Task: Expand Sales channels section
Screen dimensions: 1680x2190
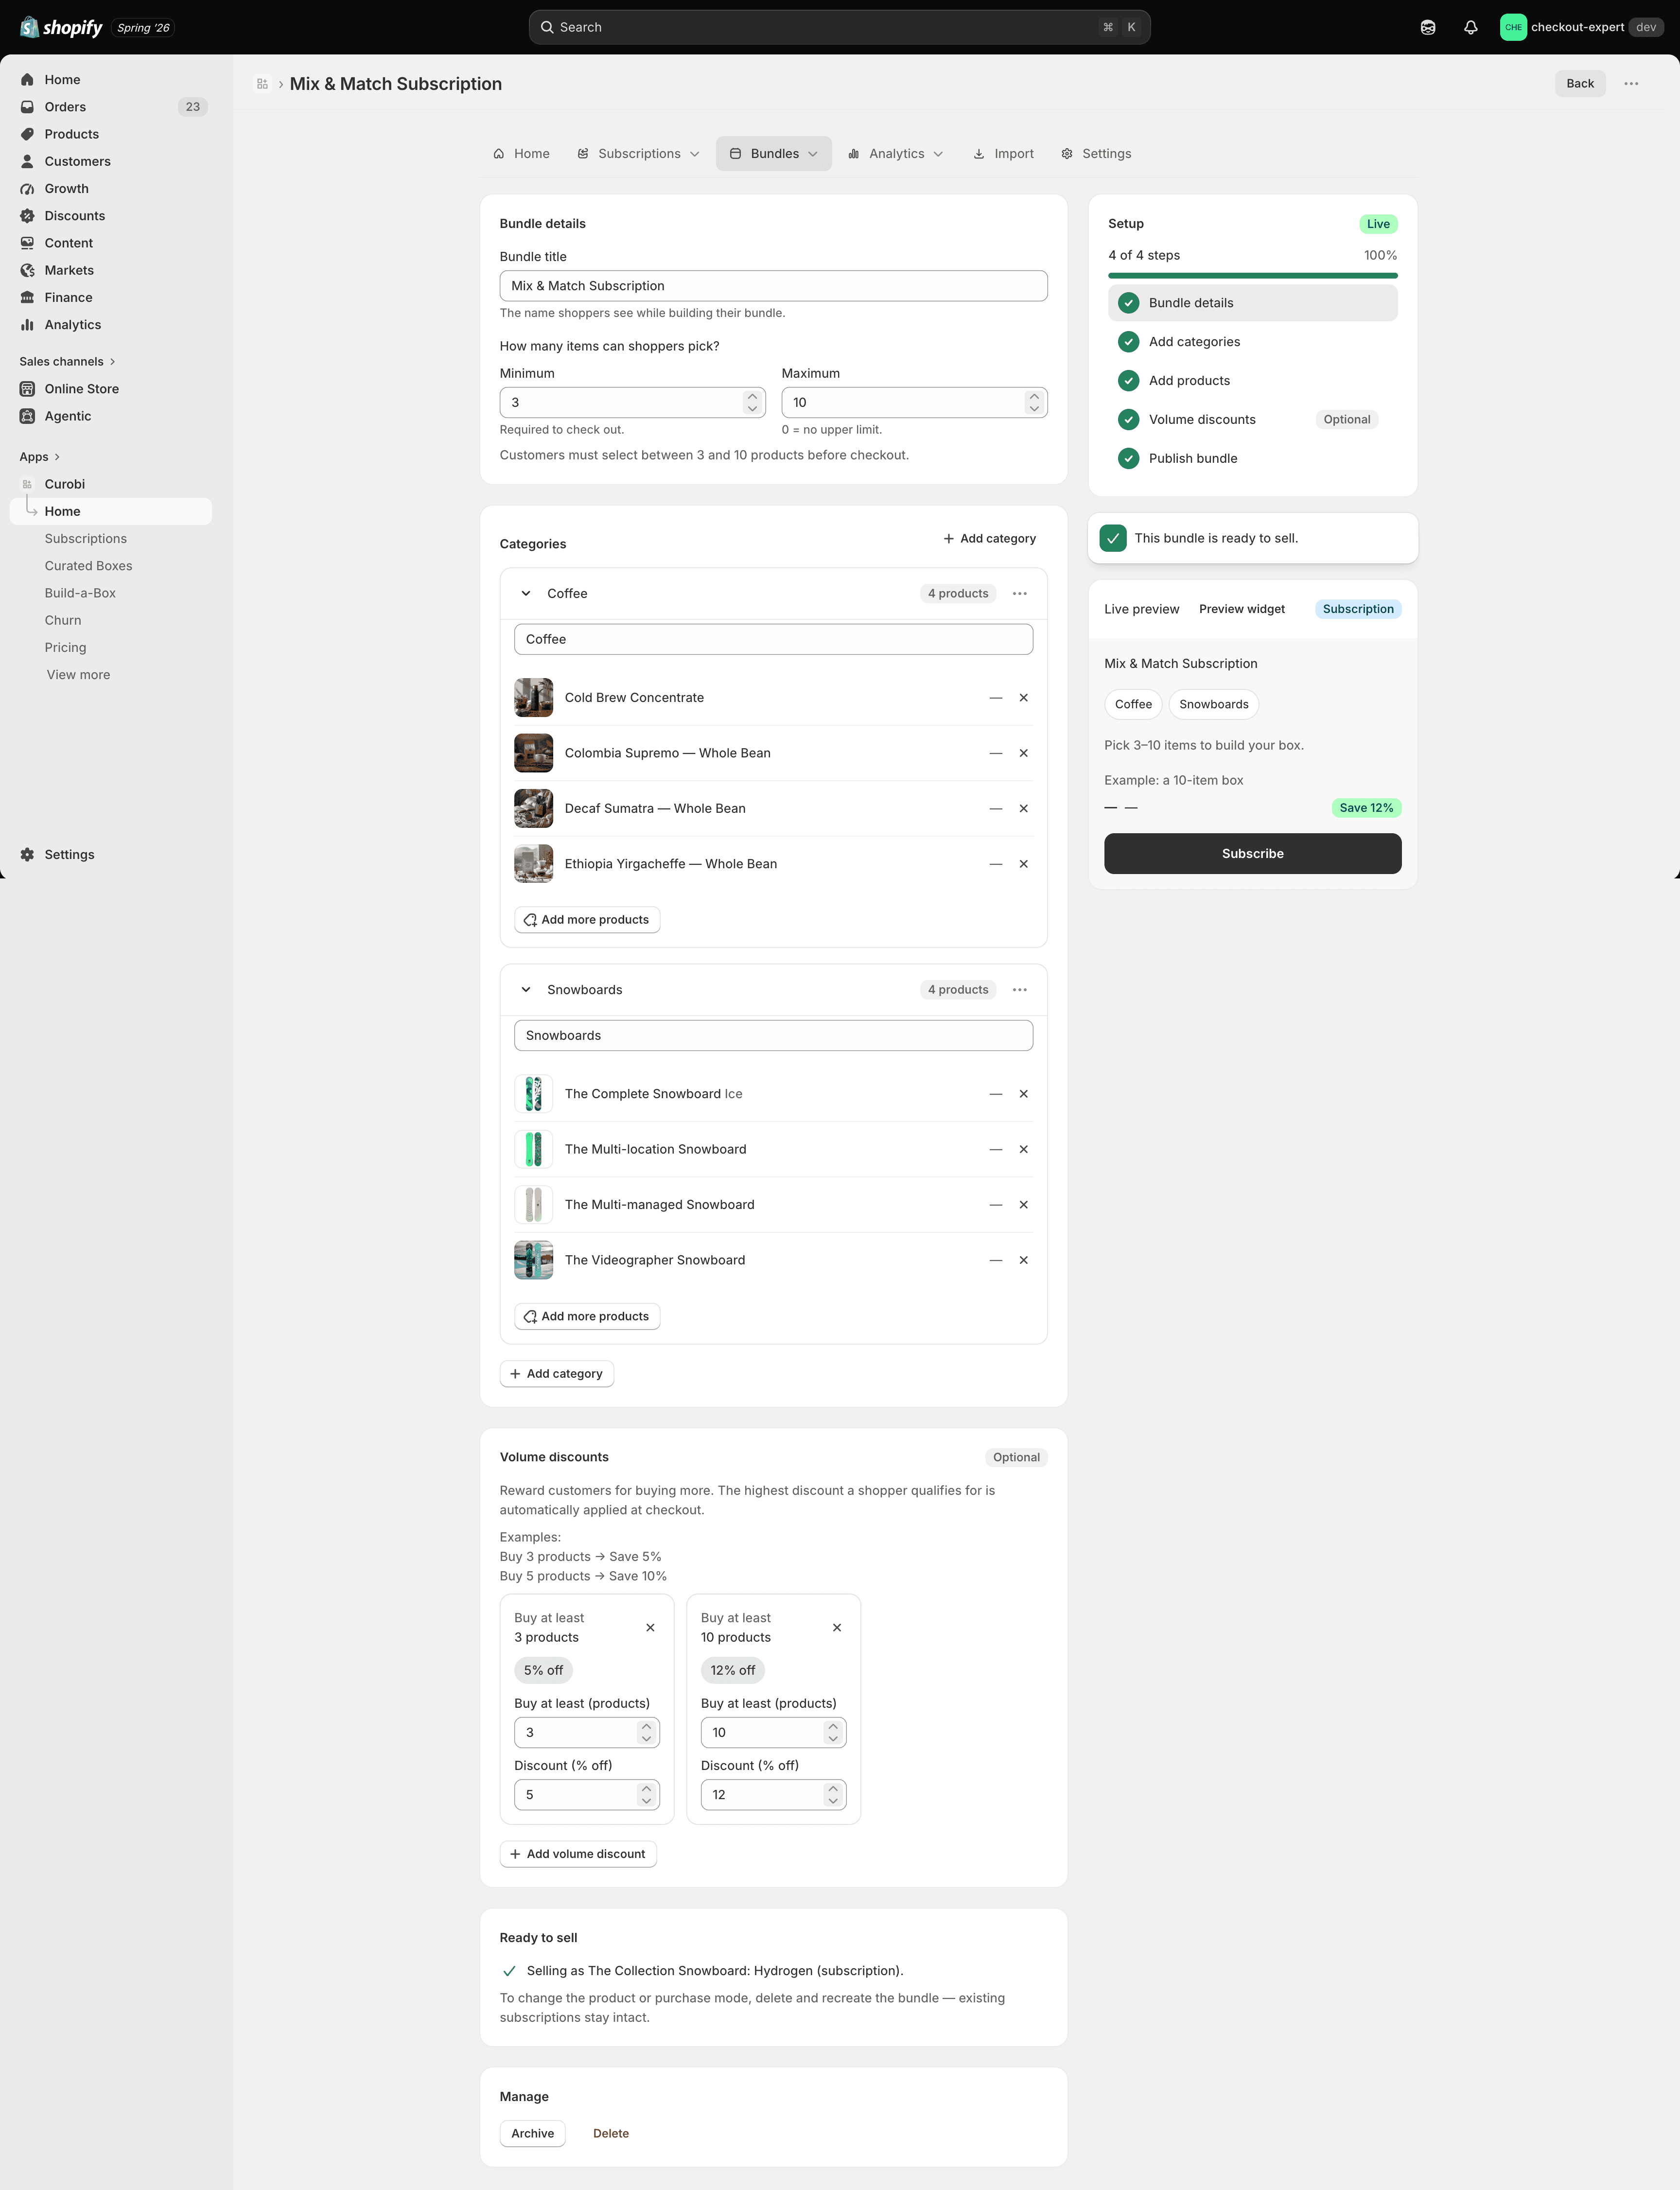Action: tap(67, 362)
